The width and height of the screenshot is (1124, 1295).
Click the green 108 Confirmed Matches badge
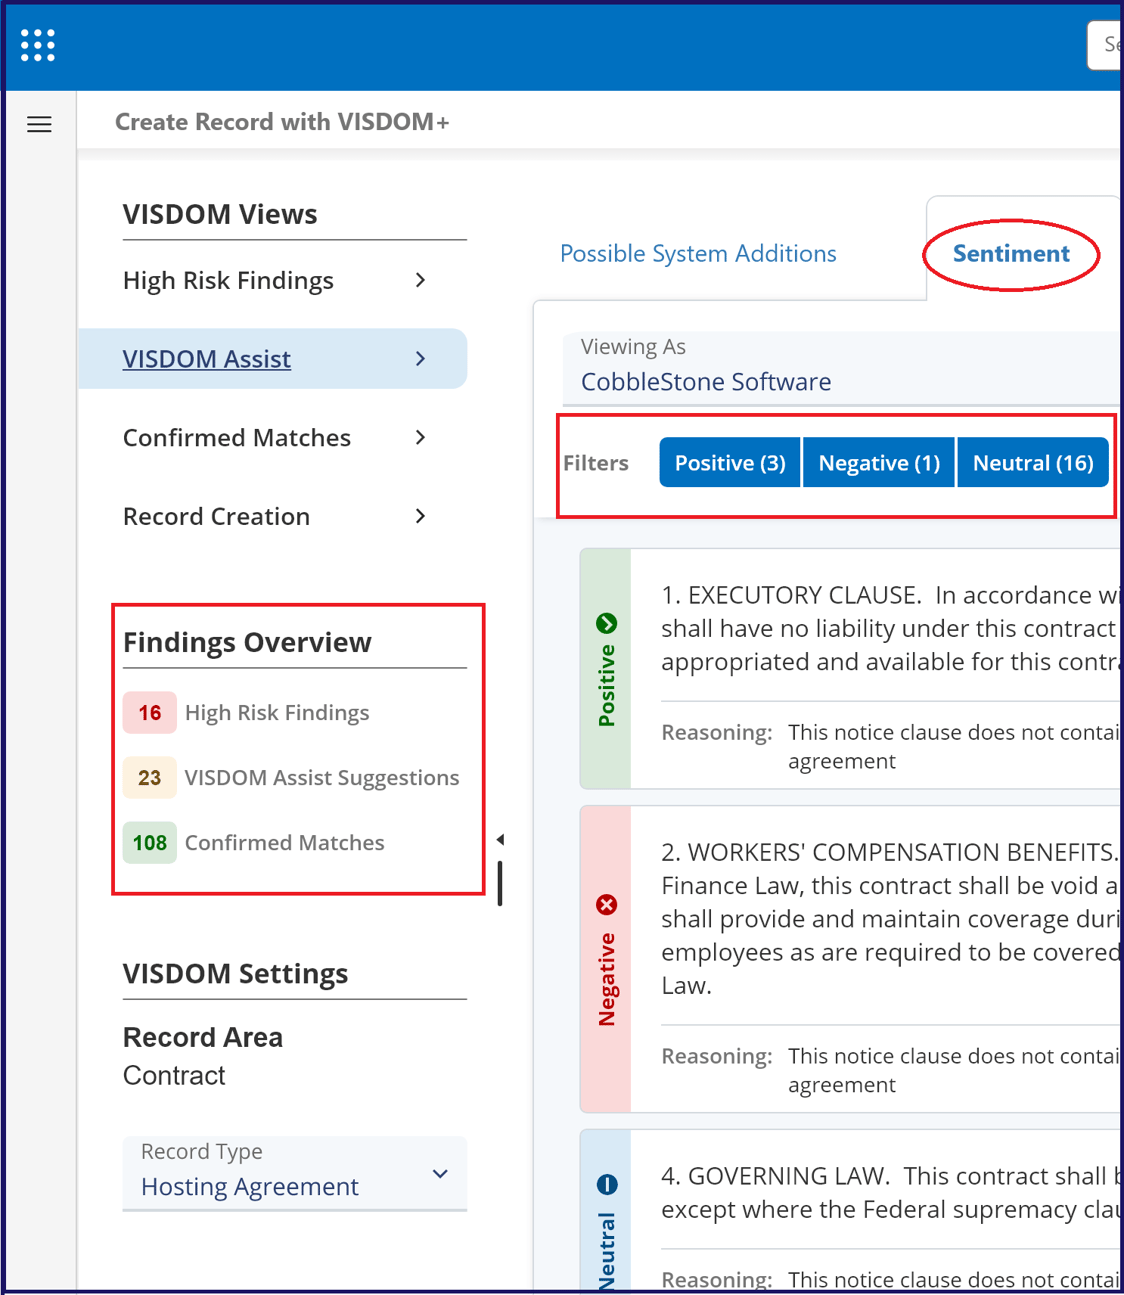[150, 843]
